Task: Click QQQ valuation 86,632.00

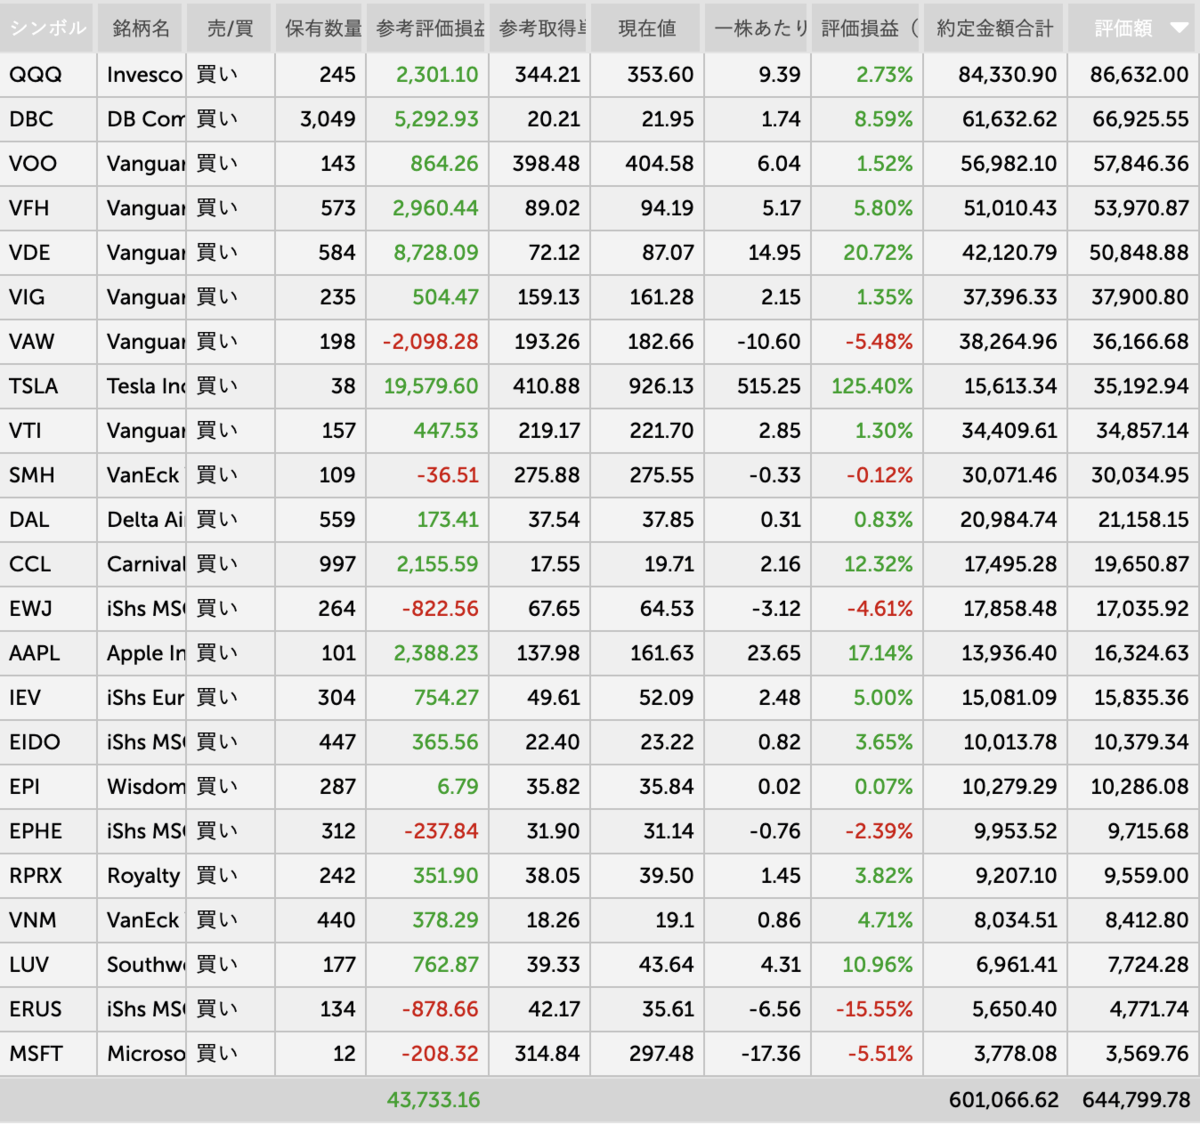Action: click(1139, 75)
